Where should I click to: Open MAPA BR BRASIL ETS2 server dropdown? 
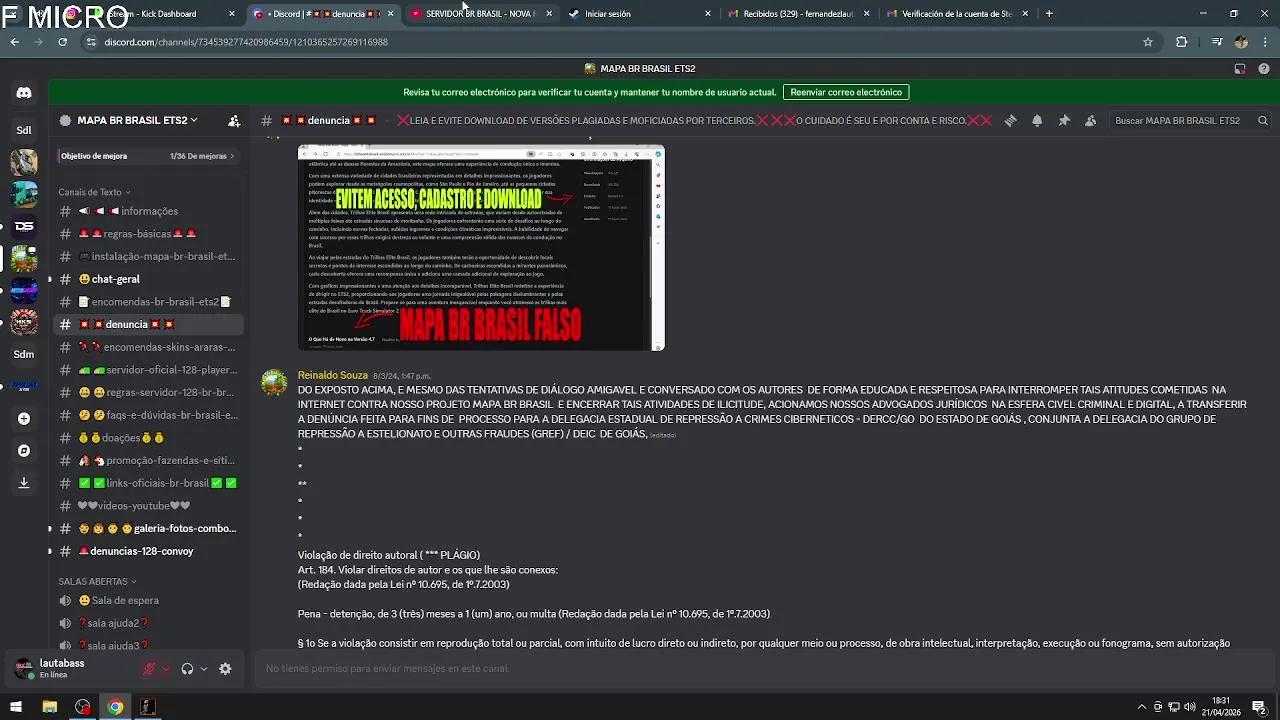point(138,120)
